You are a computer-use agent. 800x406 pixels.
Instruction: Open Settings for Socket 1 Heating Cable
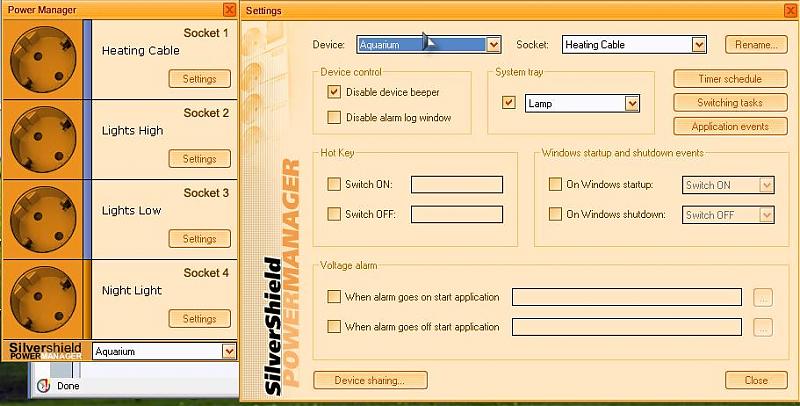pos(199,79)
